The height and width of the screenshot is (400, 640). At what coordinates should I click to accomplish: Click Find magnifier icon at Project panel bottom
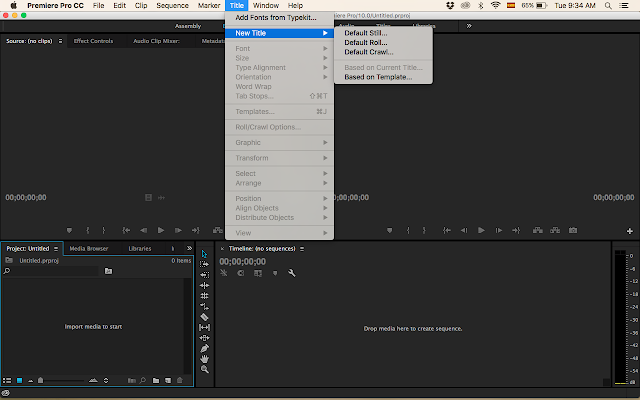143,380
